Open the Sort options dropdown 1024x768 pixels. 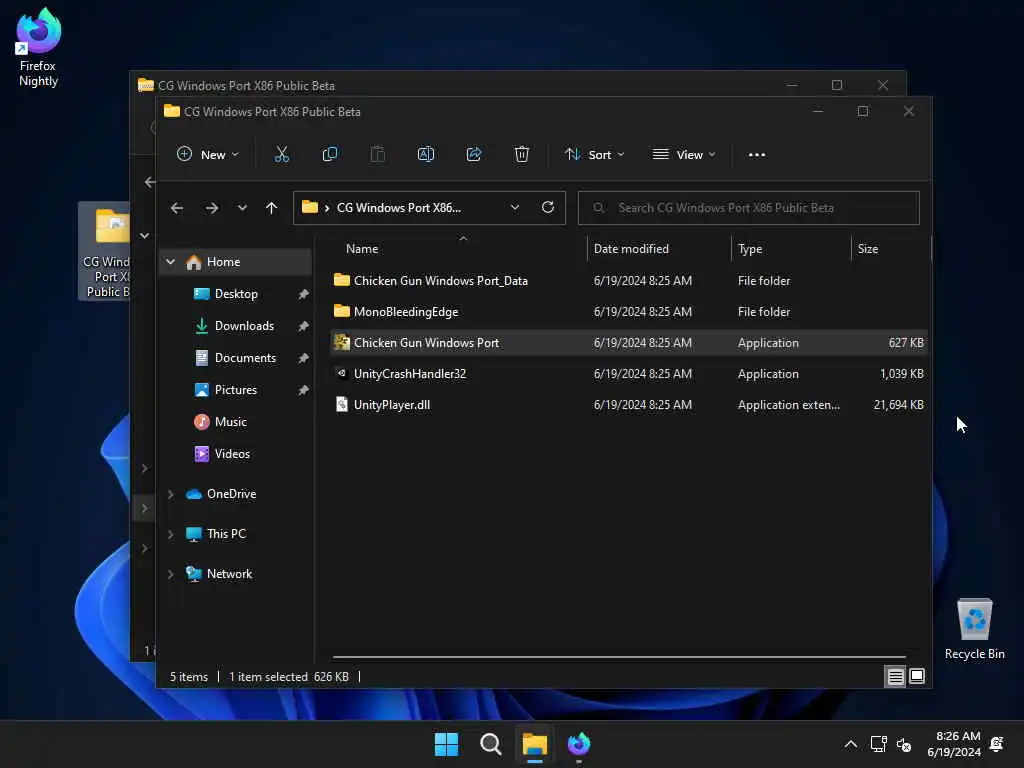coord(594,155)
